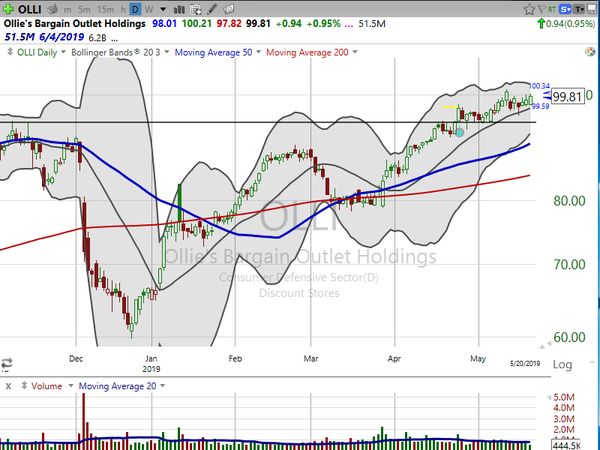This screenshot has height=450, width=600.
Task: Switch to the hourly 'h' time frame
Action: [123, 10]
